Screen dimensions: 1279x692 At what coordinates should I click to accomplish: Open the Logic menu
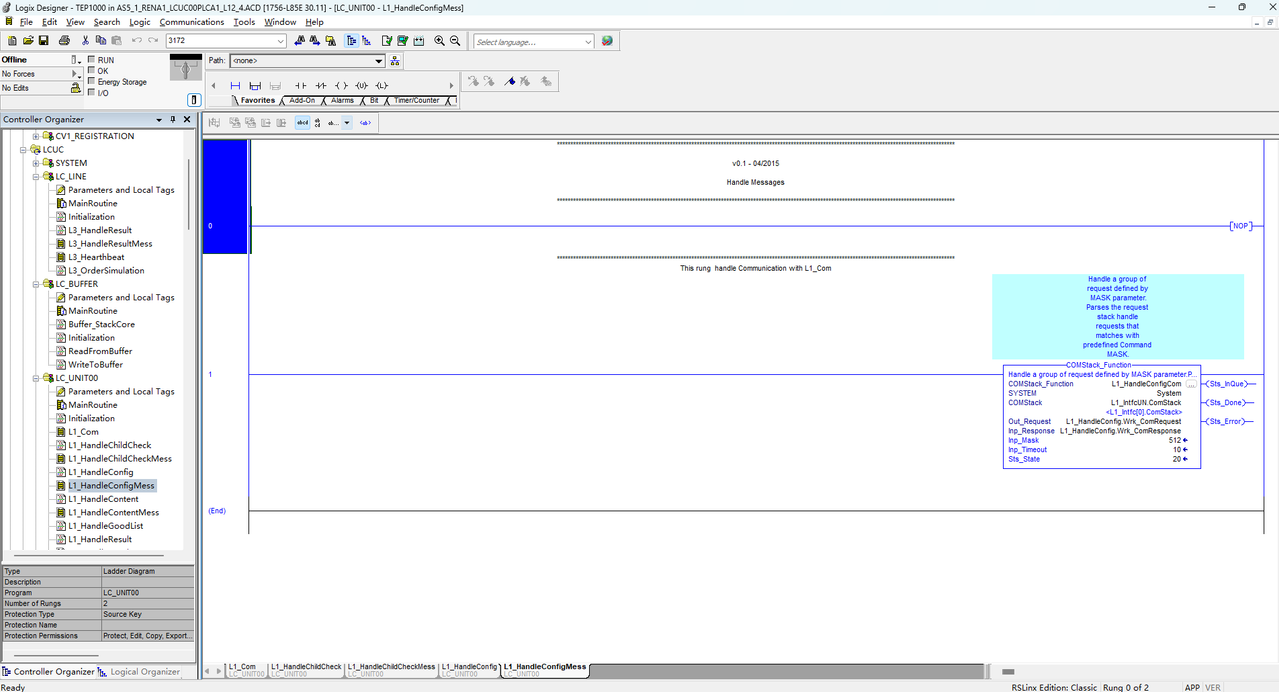139,22
